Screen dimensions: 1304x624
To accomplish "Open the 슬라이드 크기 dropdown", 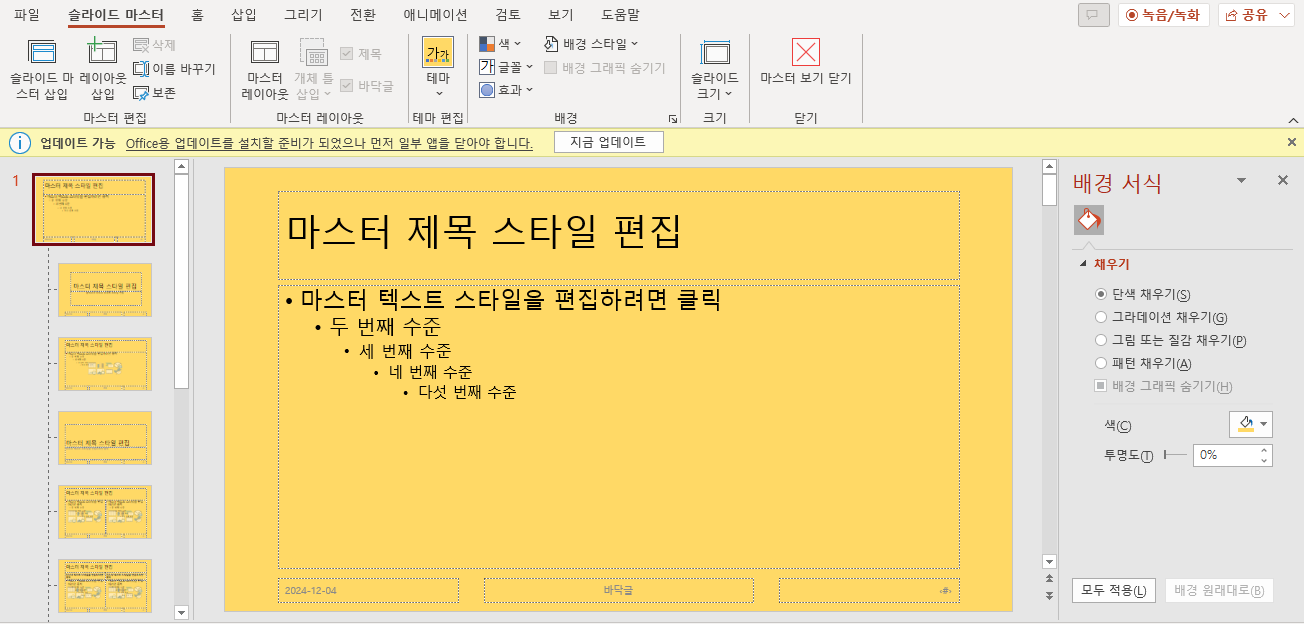I will (x=714, y=70).
